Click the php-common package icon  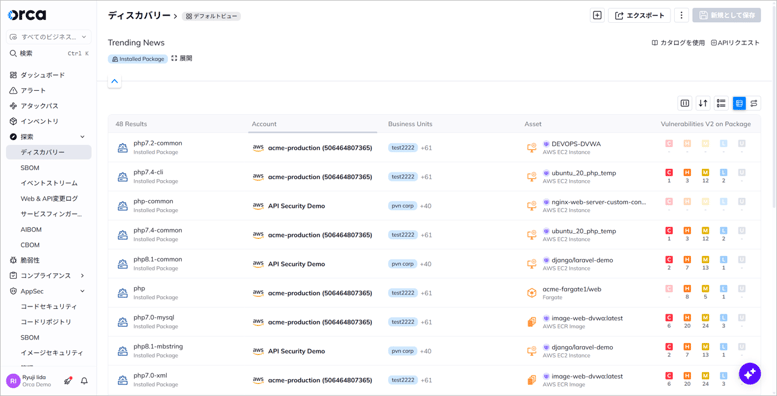point(122,206)
